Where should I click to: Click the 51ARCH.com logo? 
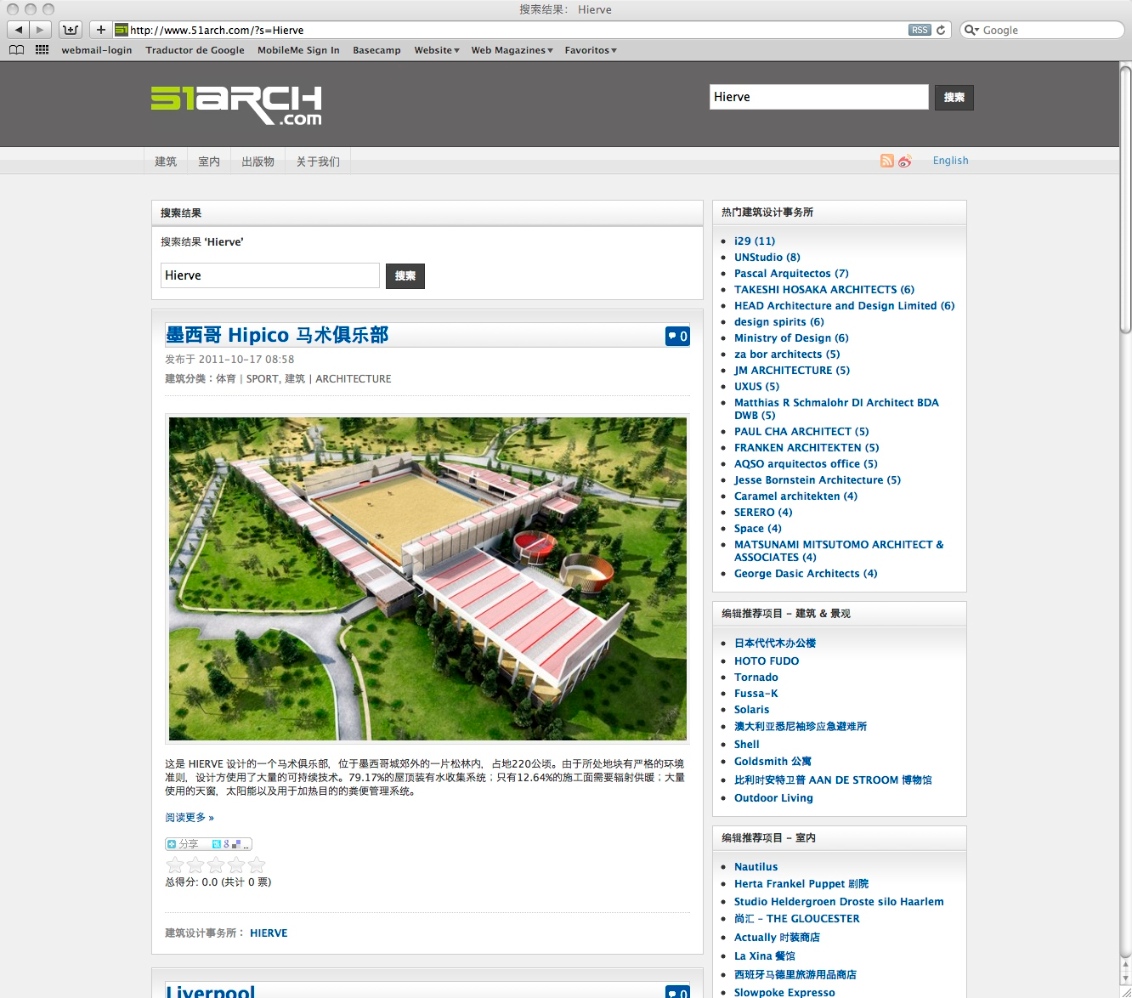tap(236, 105)
